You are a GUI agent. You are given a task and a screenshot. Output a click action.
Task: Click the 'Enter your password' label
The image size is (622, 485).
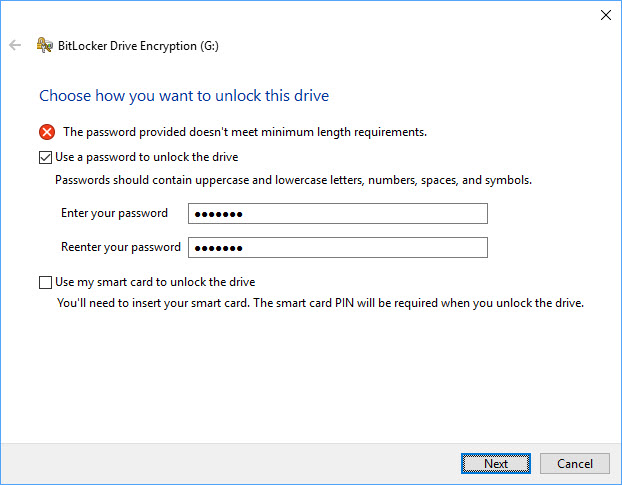tap(114, 213)
